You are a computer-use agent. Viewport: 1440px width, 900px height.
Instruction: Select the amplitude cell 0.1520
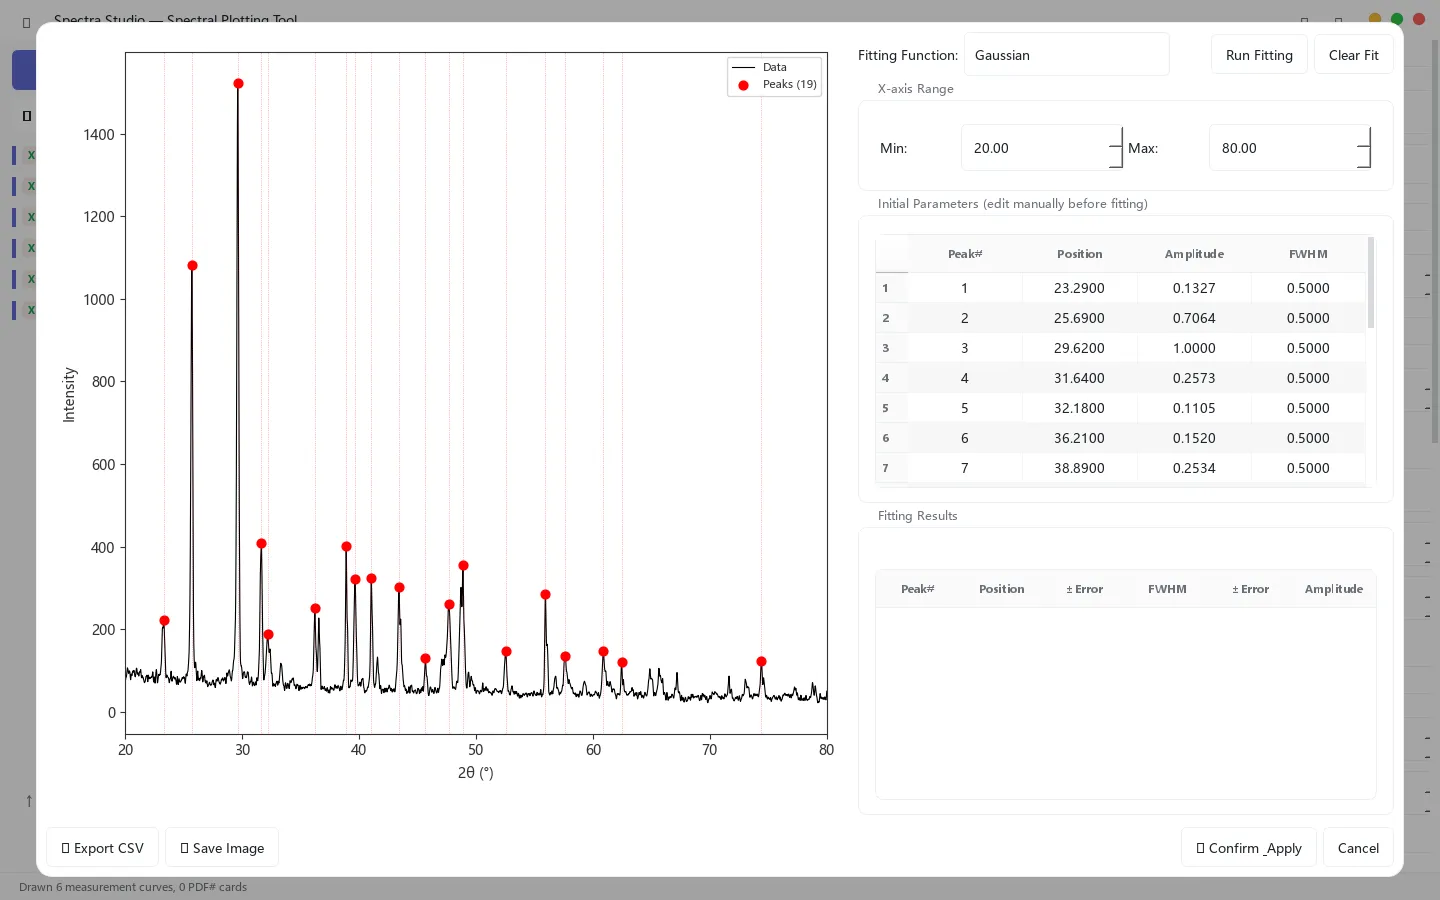[1194, 438]
